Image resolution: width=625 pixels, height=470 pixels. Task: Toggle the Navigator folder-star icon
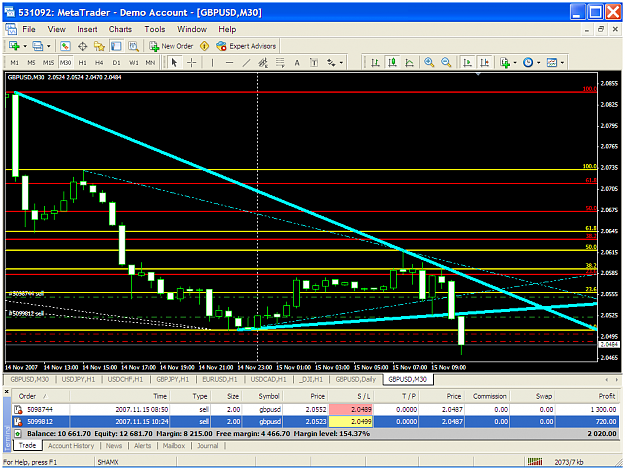pyautogui.click(x=99, y=46)
